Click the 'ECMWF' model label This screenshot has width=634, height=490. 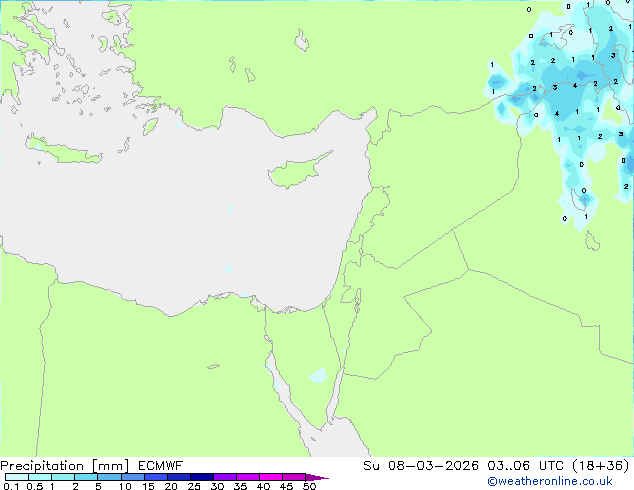tap(161, 466)
